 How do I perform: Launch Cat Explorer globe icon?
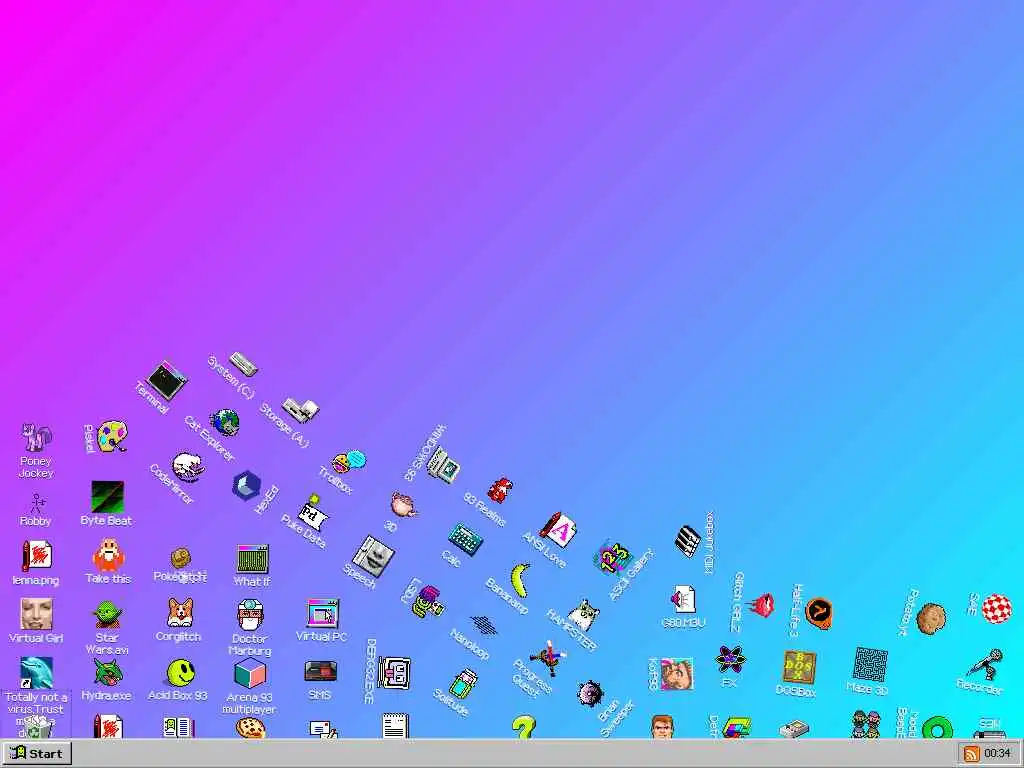[x=225, y=423]
